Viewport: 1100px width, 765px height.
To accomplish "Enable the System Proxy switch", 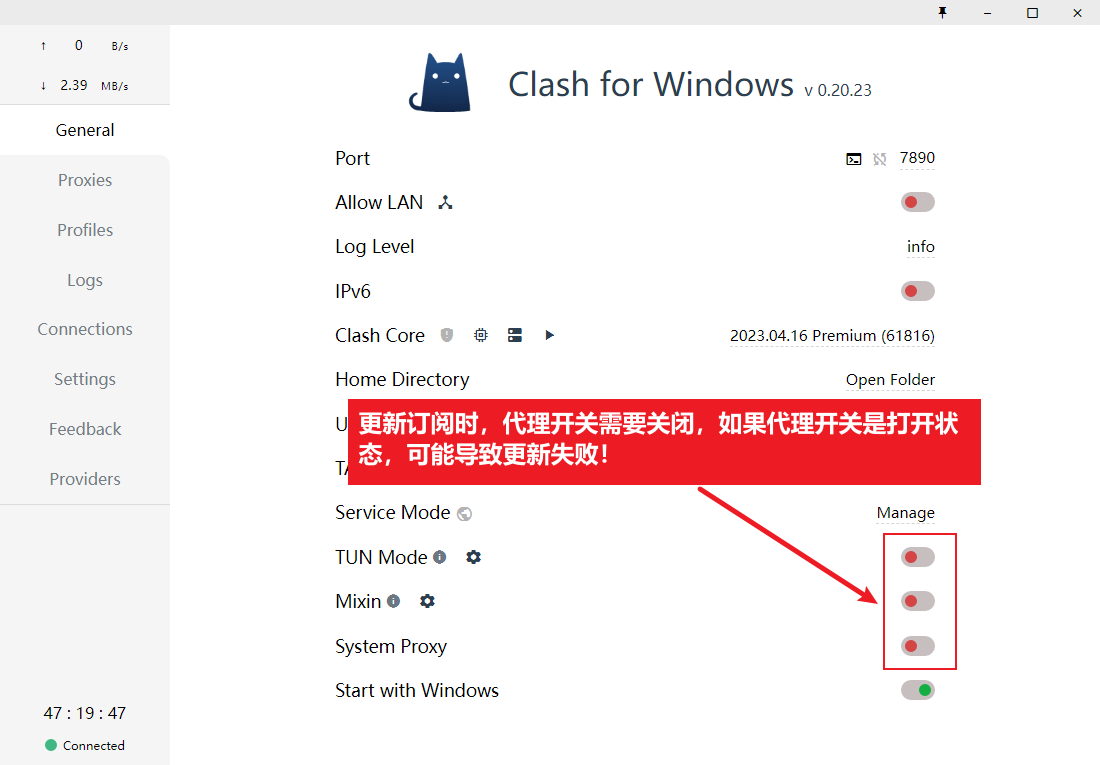I will coord(918,646).
